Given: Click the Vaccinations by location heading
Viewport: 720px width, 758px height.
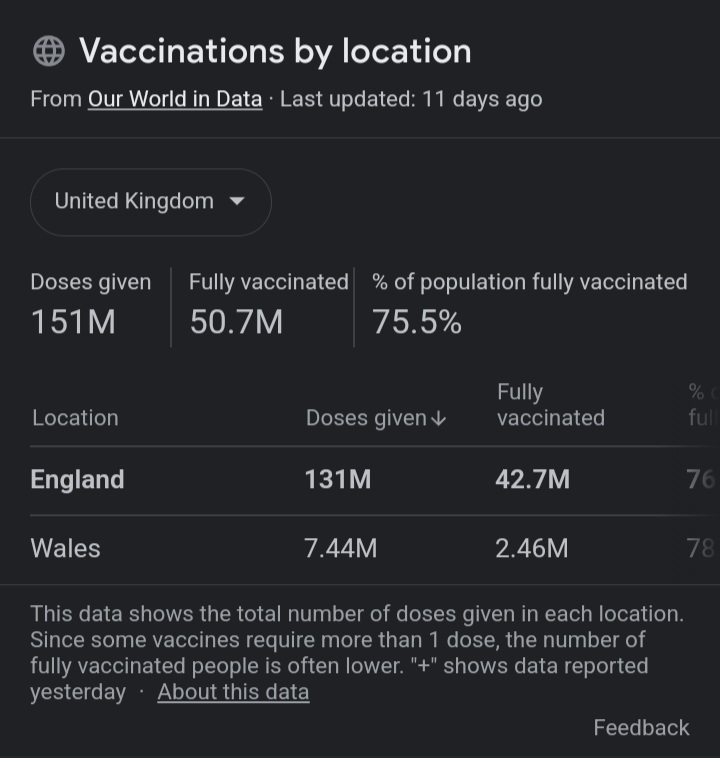Looking at the screenshot, I should [275, 51].
